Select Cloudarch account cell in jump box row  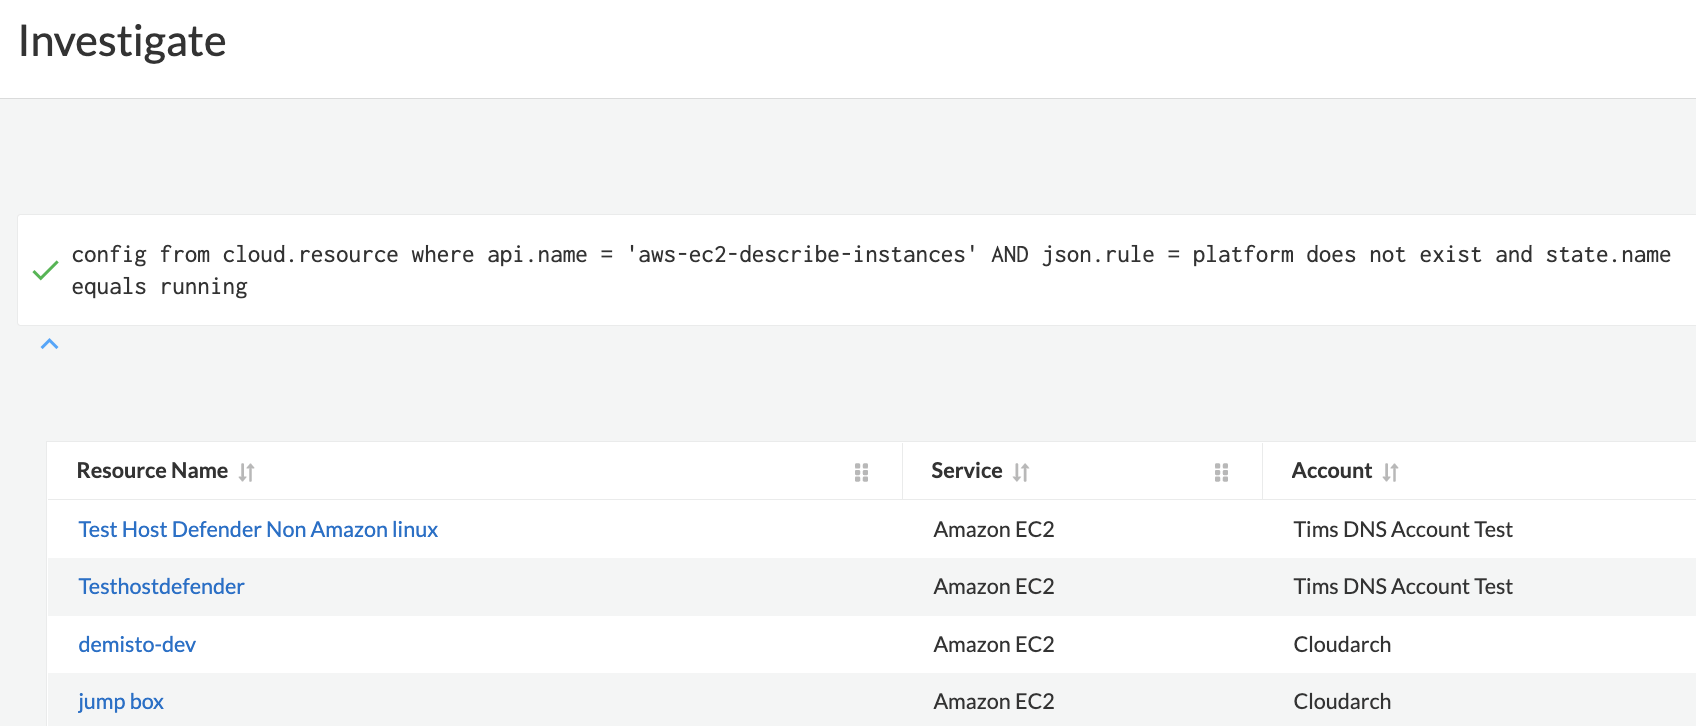1342,701
